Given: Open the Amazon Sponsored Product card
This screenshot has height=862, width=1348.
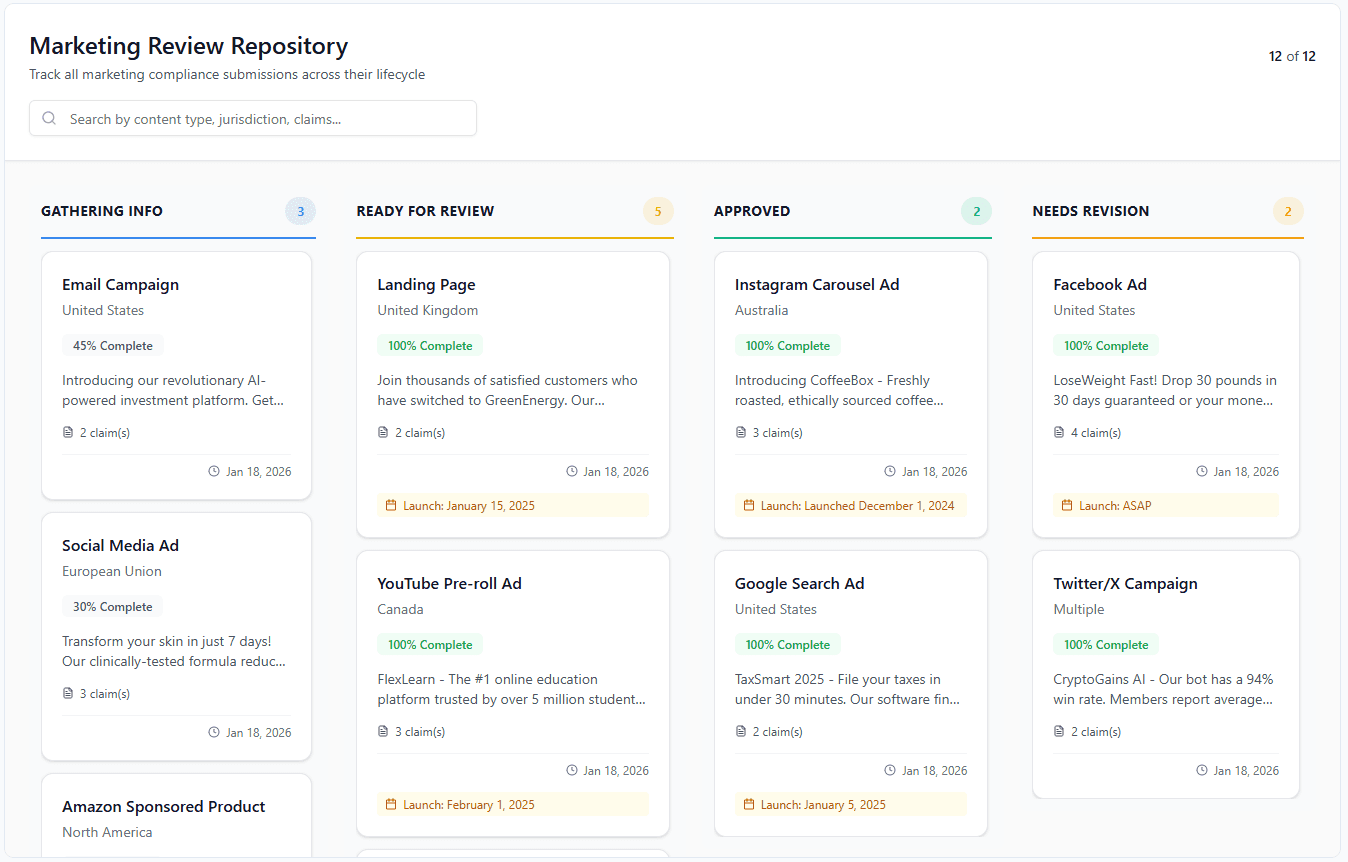Looking at the screenshot, I should (177, 816).
